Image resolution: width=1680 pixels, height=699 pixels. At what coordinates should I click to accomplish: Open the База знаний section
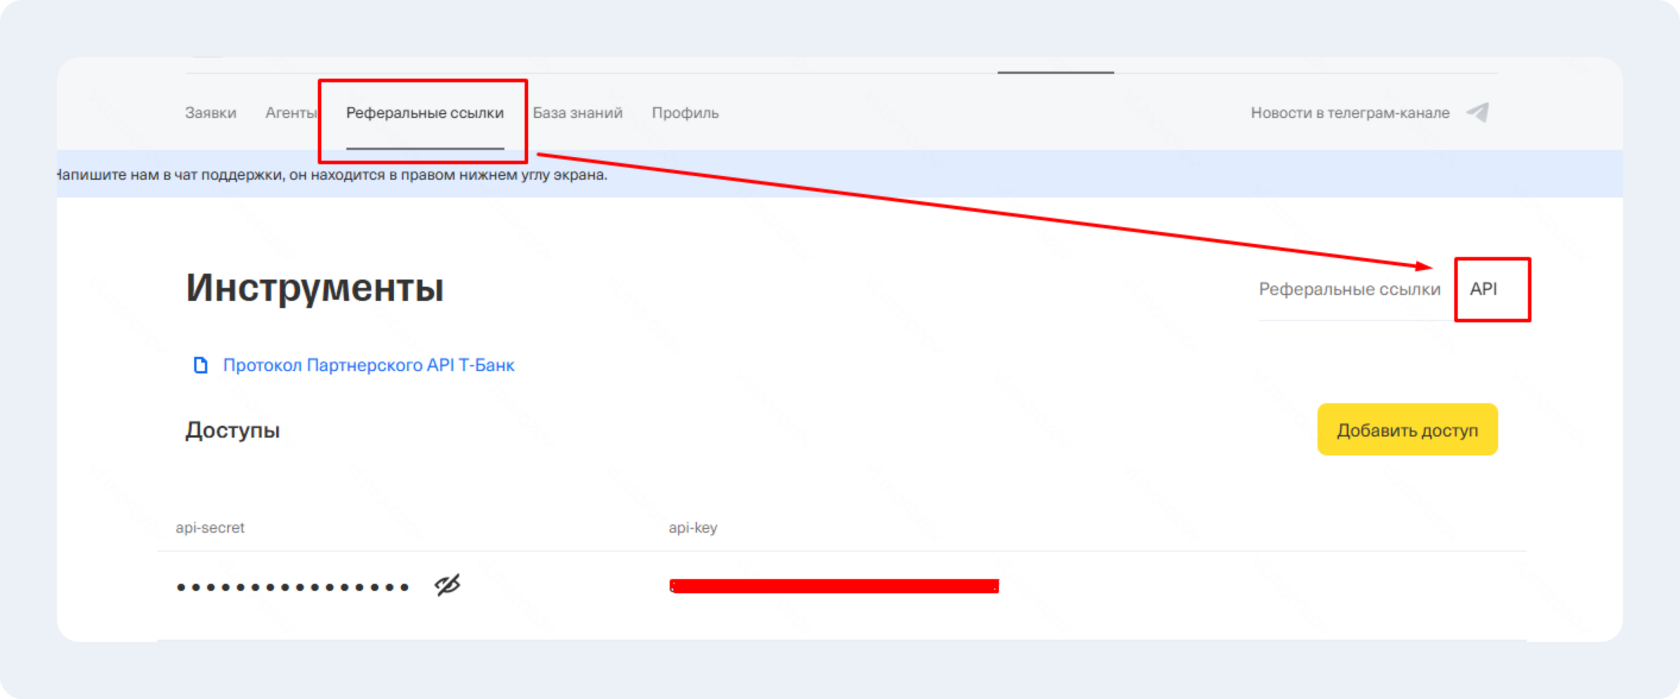point(577,113)
